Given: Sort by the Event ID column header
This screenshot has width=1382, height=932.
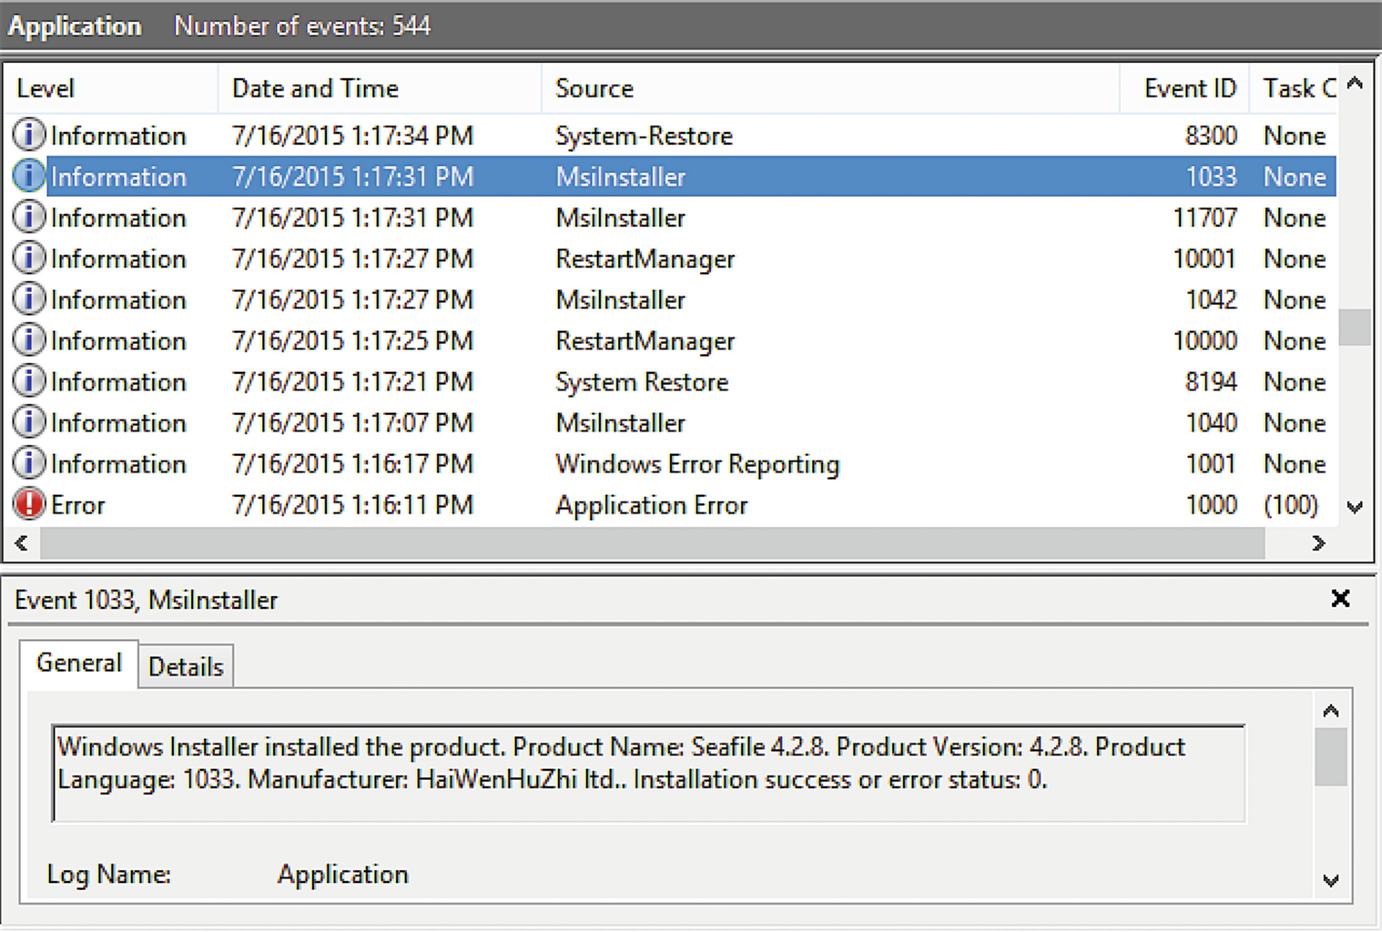Looking at the screenshot, I should [x=1185, y=88].
